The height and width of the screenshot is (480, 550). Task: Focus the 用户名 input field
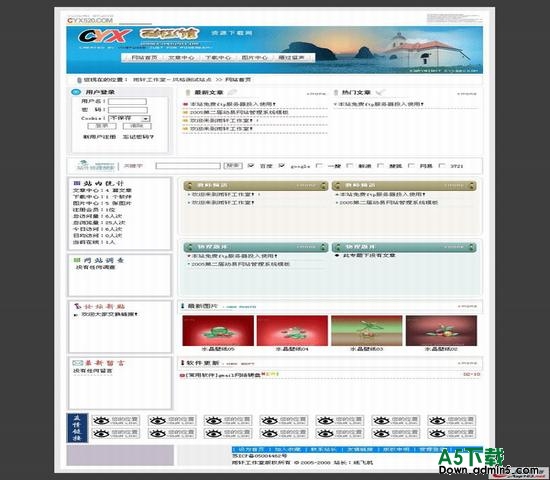[x=127, y=101]
